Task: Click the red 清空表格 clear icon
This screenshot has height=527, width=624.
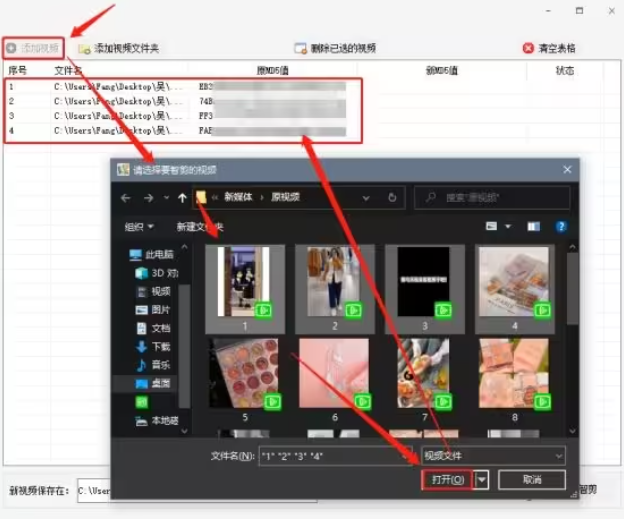Action: (528, 48)
